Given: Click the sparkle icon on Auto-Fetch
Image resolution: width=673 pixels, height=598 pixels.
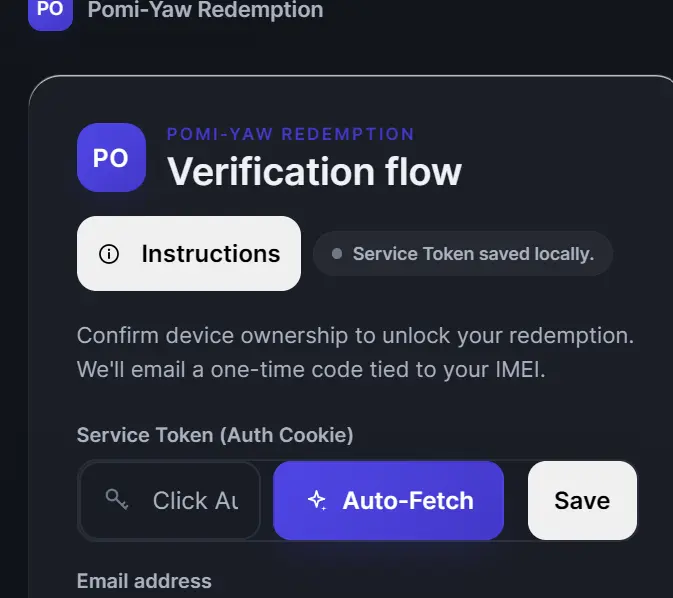Looking at the screenshot, I should coord(317,500).
